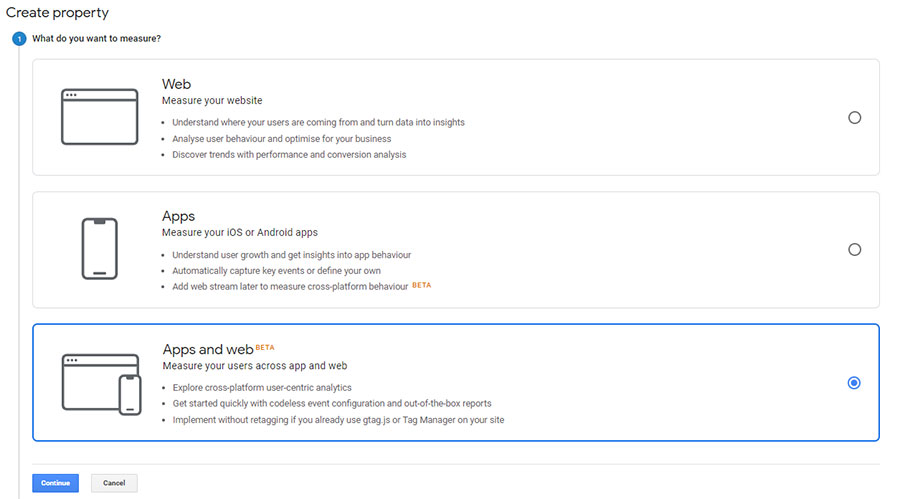Click the browser window icon for Web
The height and width of the screenshot is (499, 900).
tap(99, 117)
